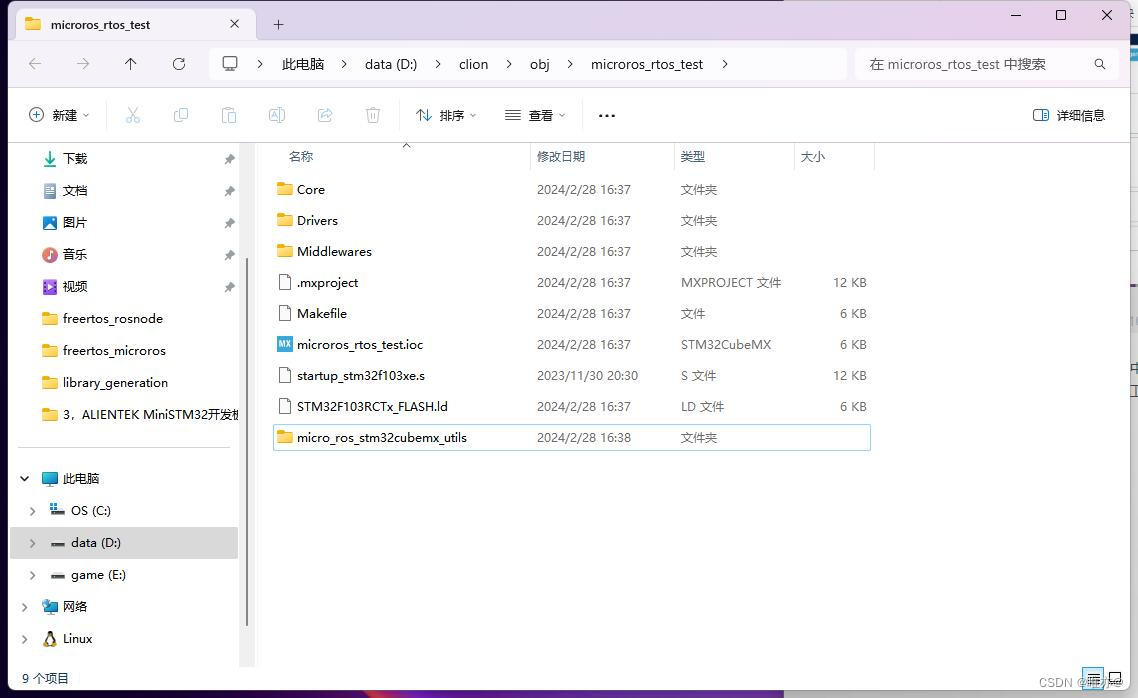Switch to large thumbnails view icon
Viewport: 1138px width, 698px height.
(x=1115, y=678)
